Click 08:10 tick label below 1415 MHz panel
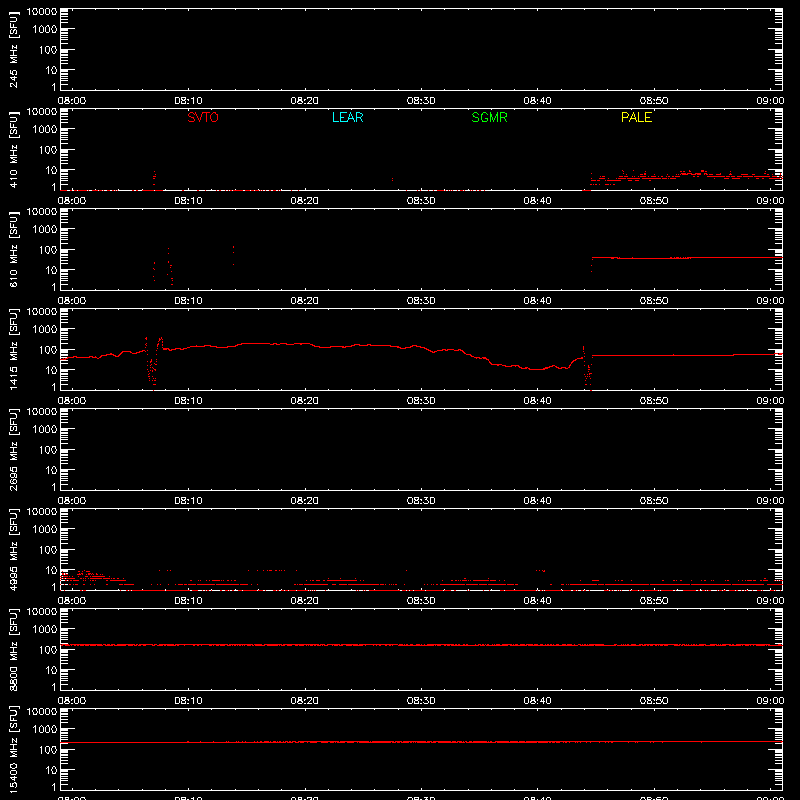 coord(188,401)
